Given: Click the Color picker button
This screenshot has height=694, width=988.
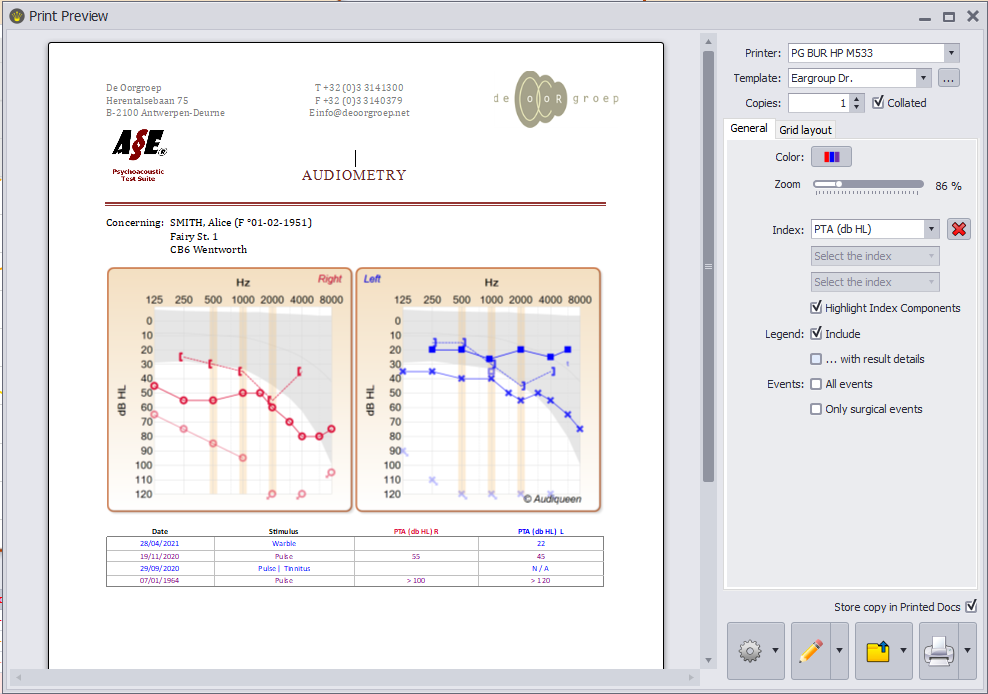Looking at the screenshot, I should pyautogui.click(x=831, y=157).
